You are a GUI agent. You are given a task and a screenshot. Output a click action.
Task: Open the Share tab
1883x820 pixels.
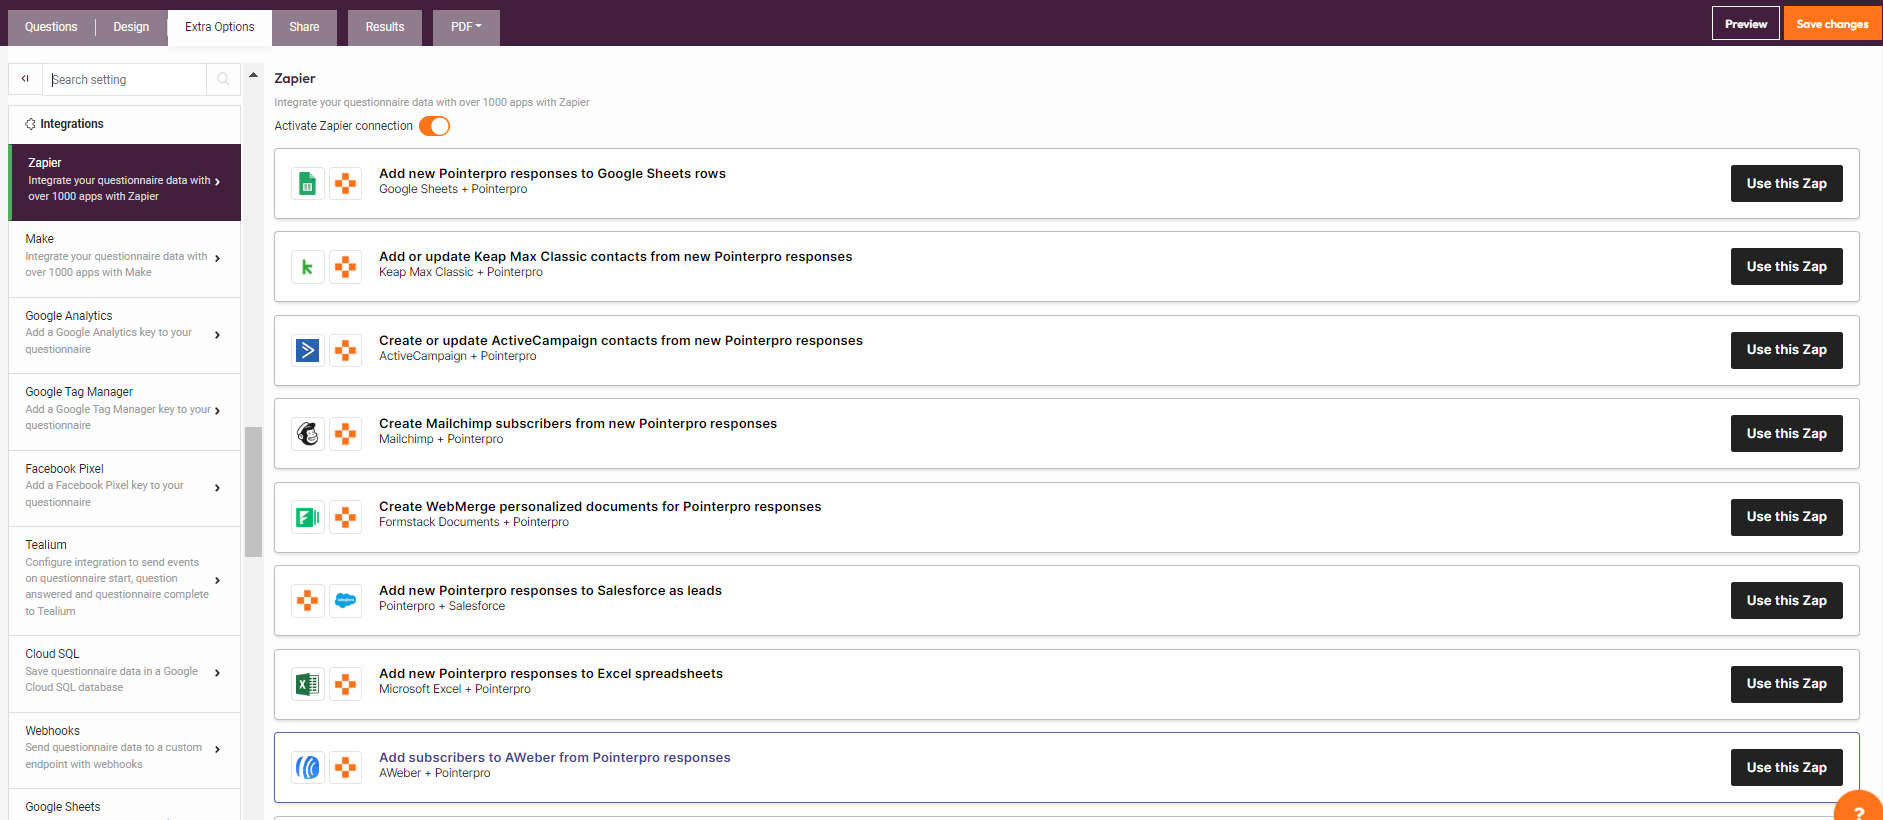point(304,27)
